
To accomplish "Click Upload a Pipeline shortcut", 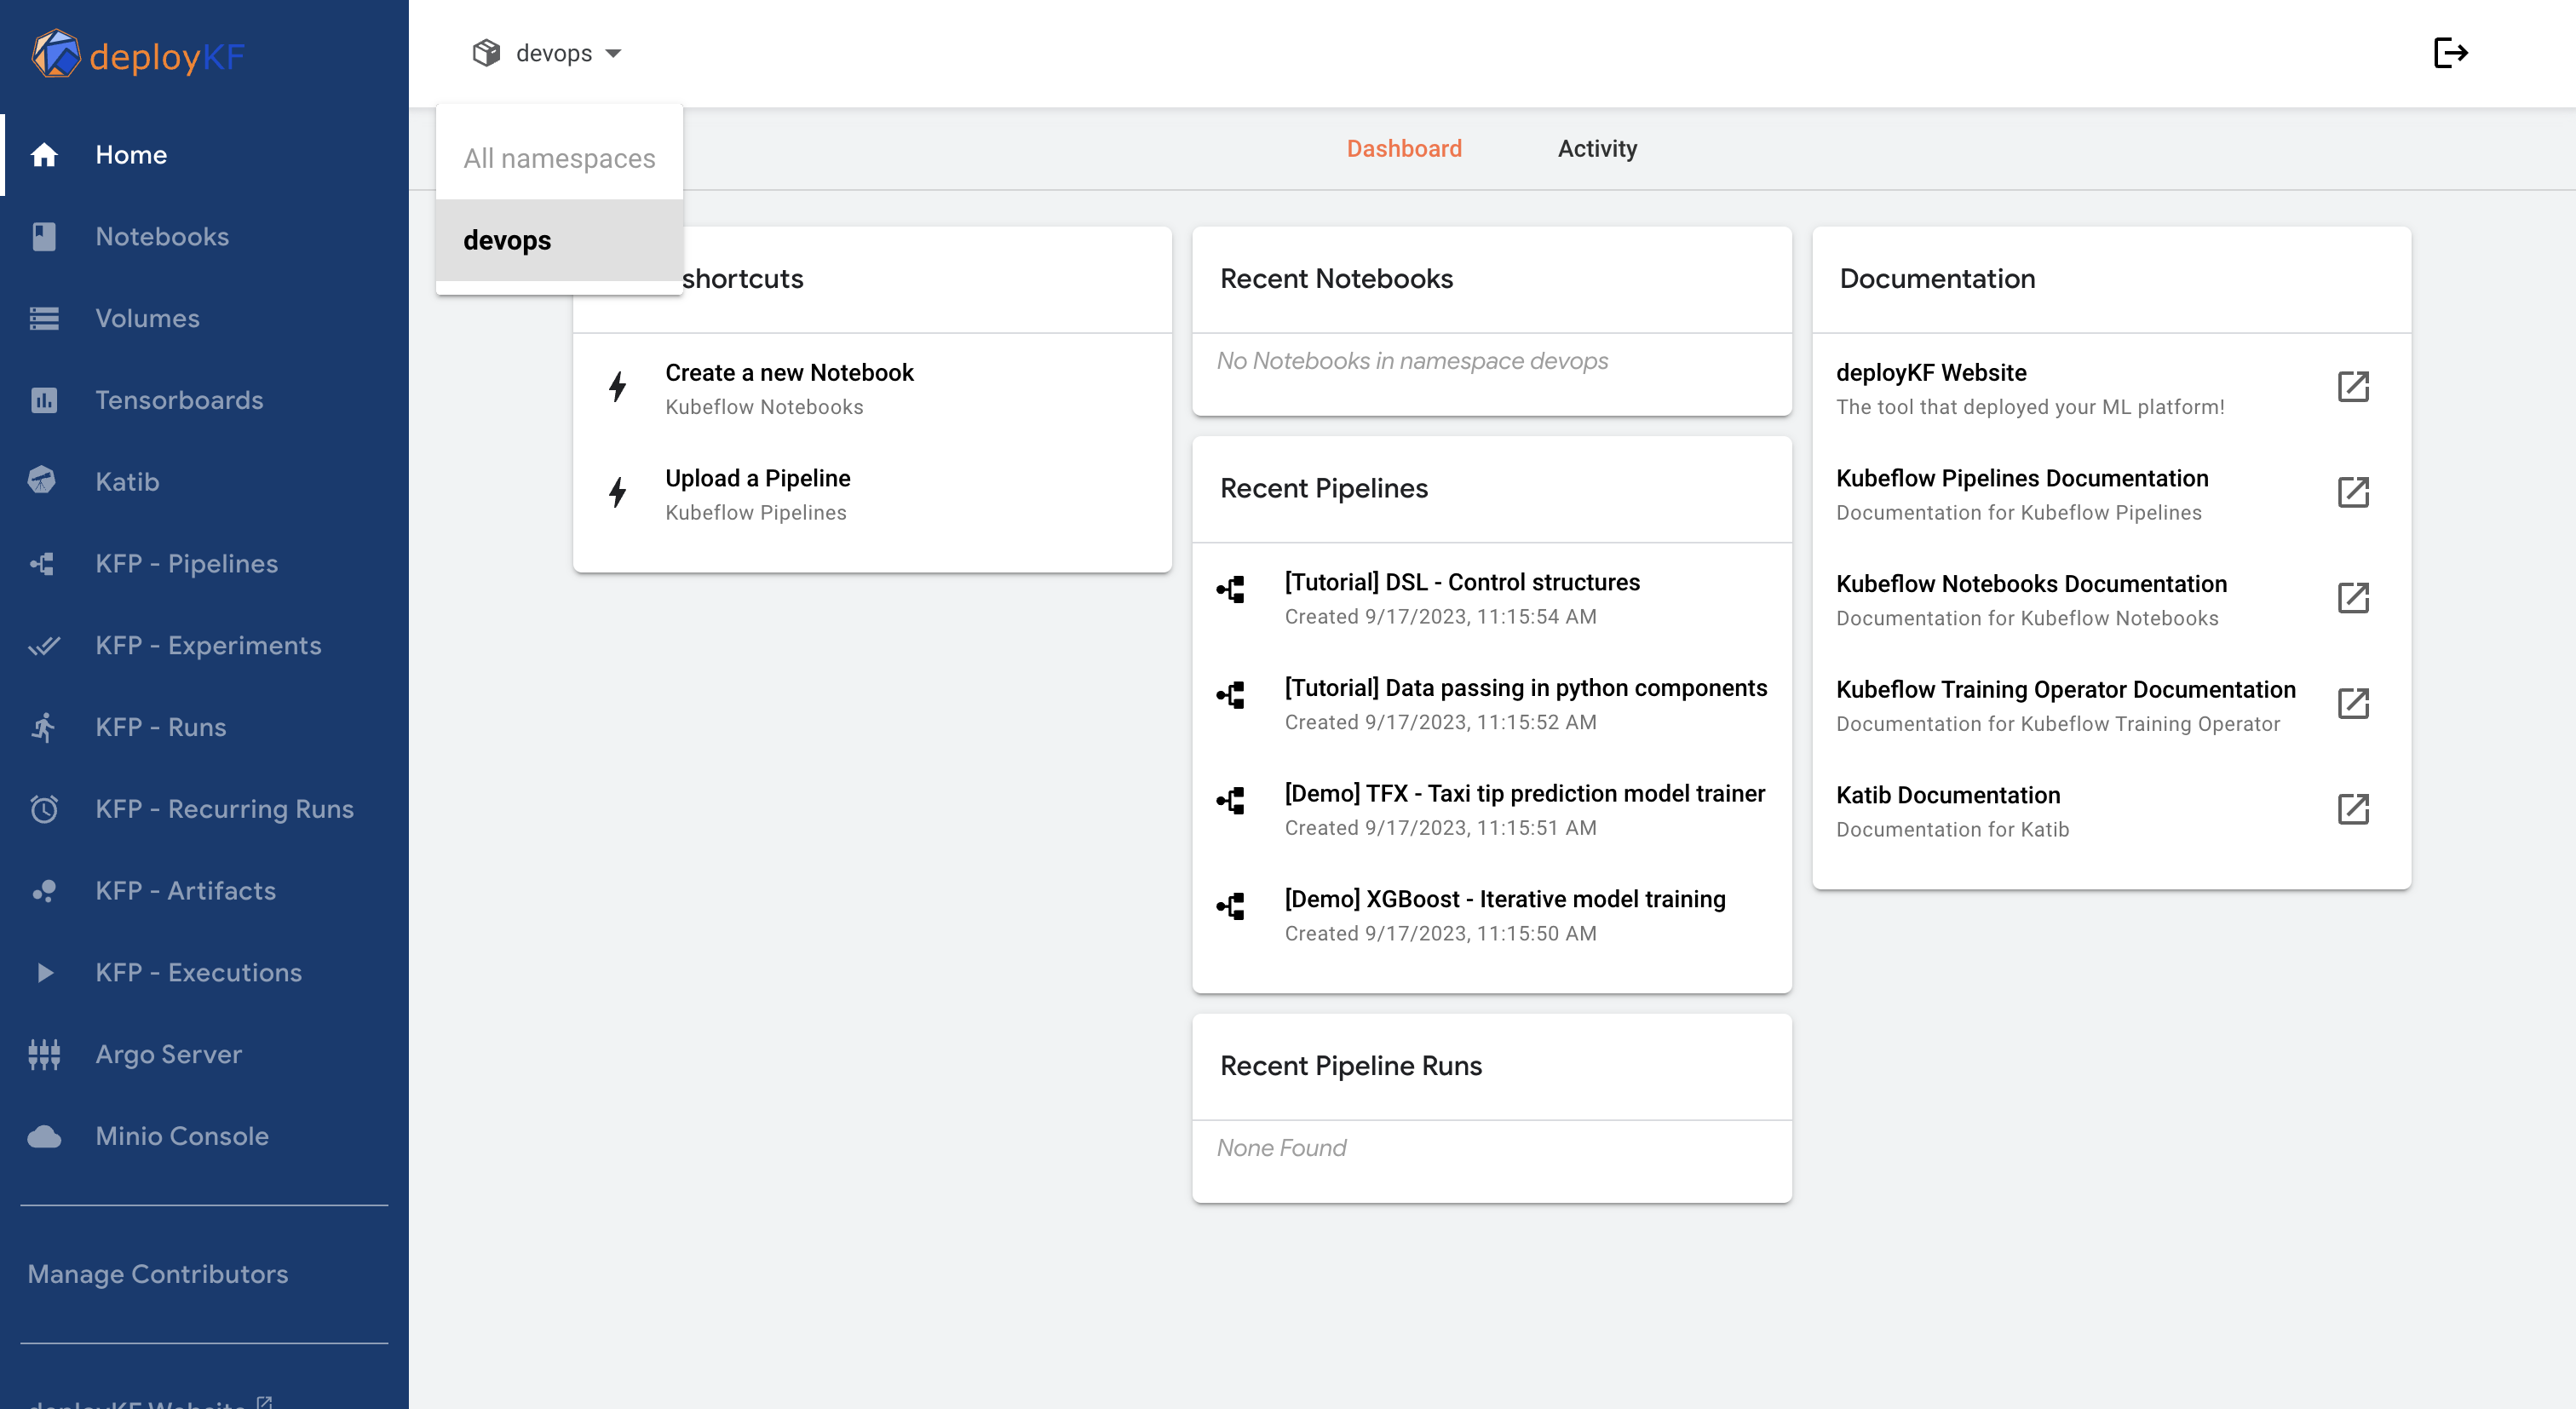I will [872, 494].
